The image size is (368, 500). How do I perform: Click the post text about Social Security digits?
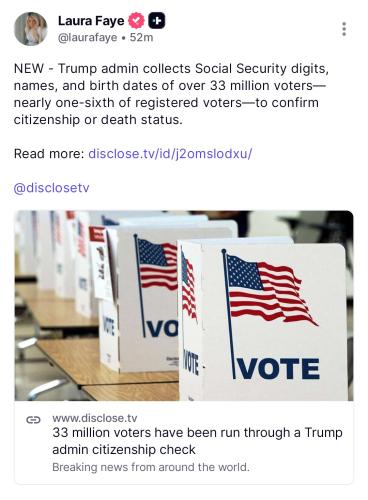[171, 94]
